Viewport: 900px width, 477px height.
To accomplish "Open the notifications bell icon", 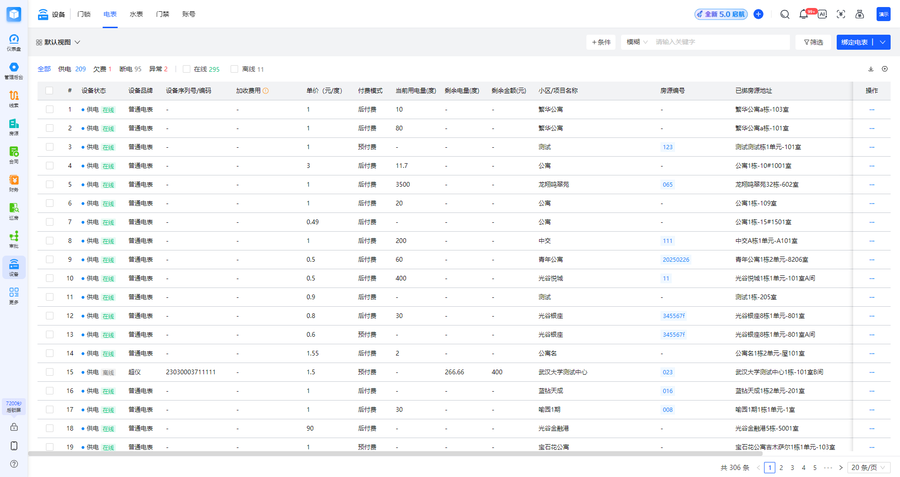I will [x=804, y=14].
